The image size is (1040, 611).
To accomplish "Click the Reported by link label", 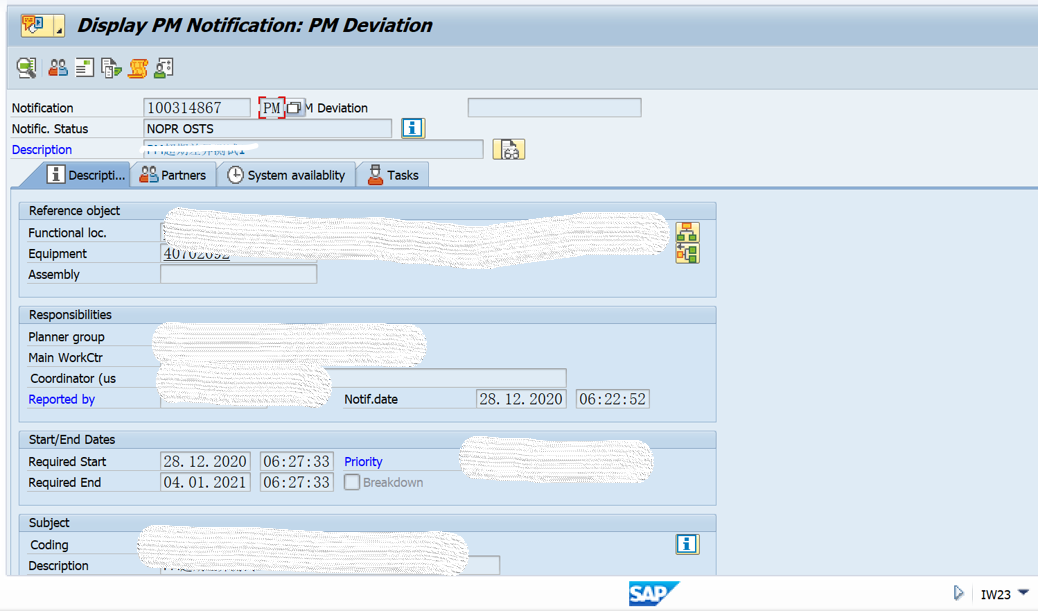I will [62, 399].
